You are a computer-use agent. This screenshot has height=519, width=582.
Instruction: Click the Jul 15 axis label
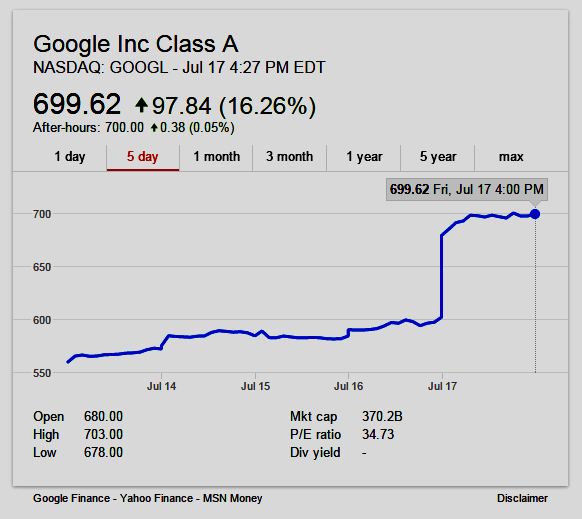pyautogui.click(x=255, y=386)
